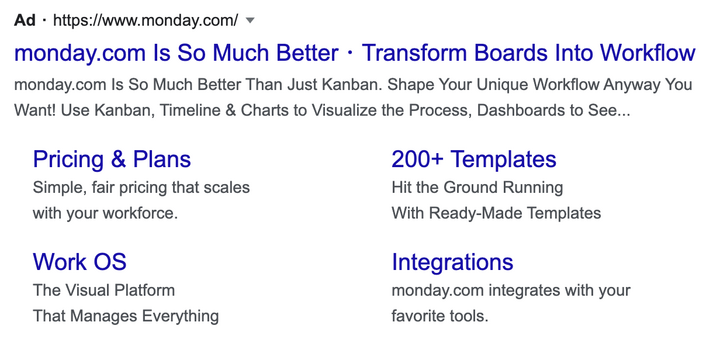720x360 pixels.
Task: Click the 'monday.com integrates with your' text
Action: tap(511, 291)
